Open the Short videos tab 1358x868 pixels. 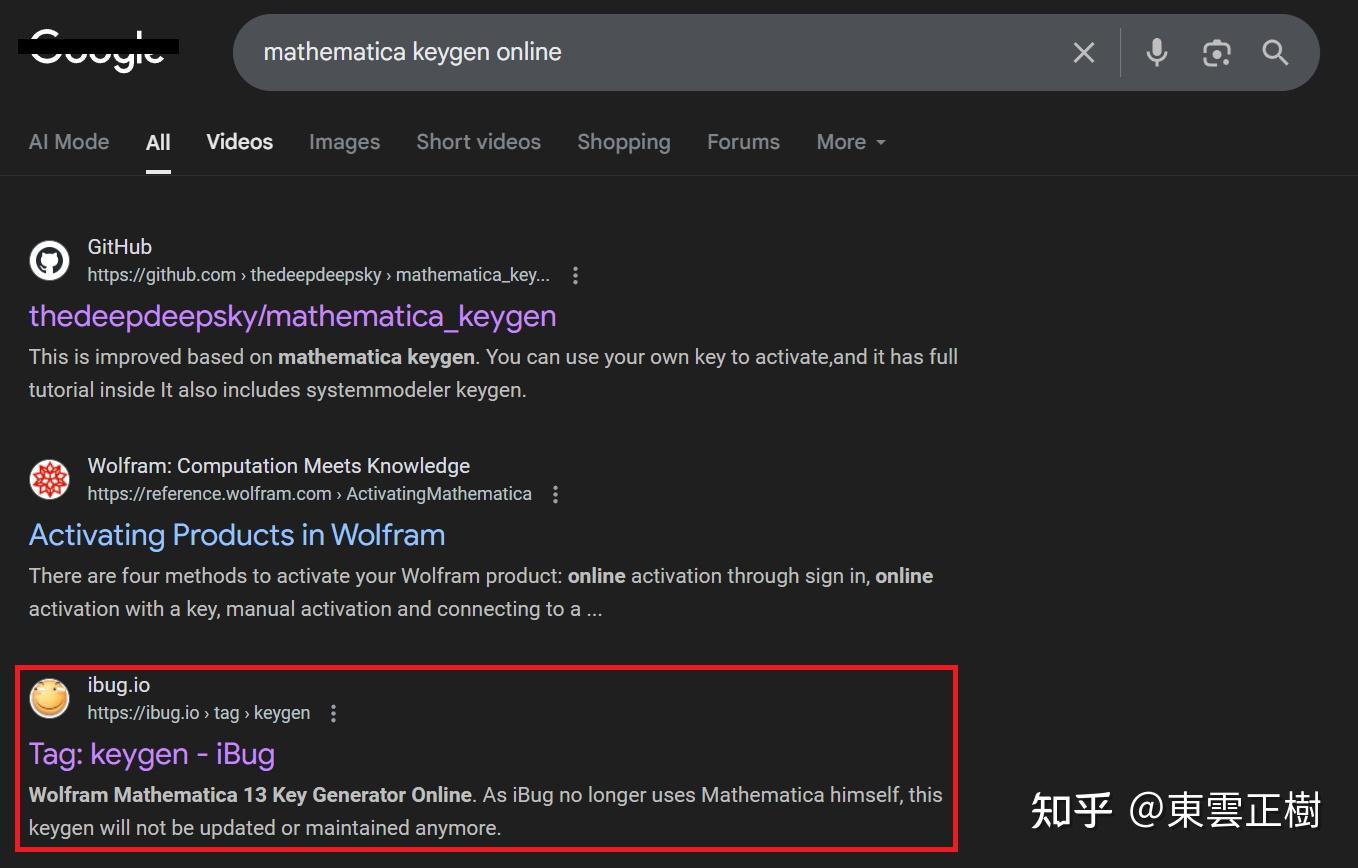pos(478,142)
